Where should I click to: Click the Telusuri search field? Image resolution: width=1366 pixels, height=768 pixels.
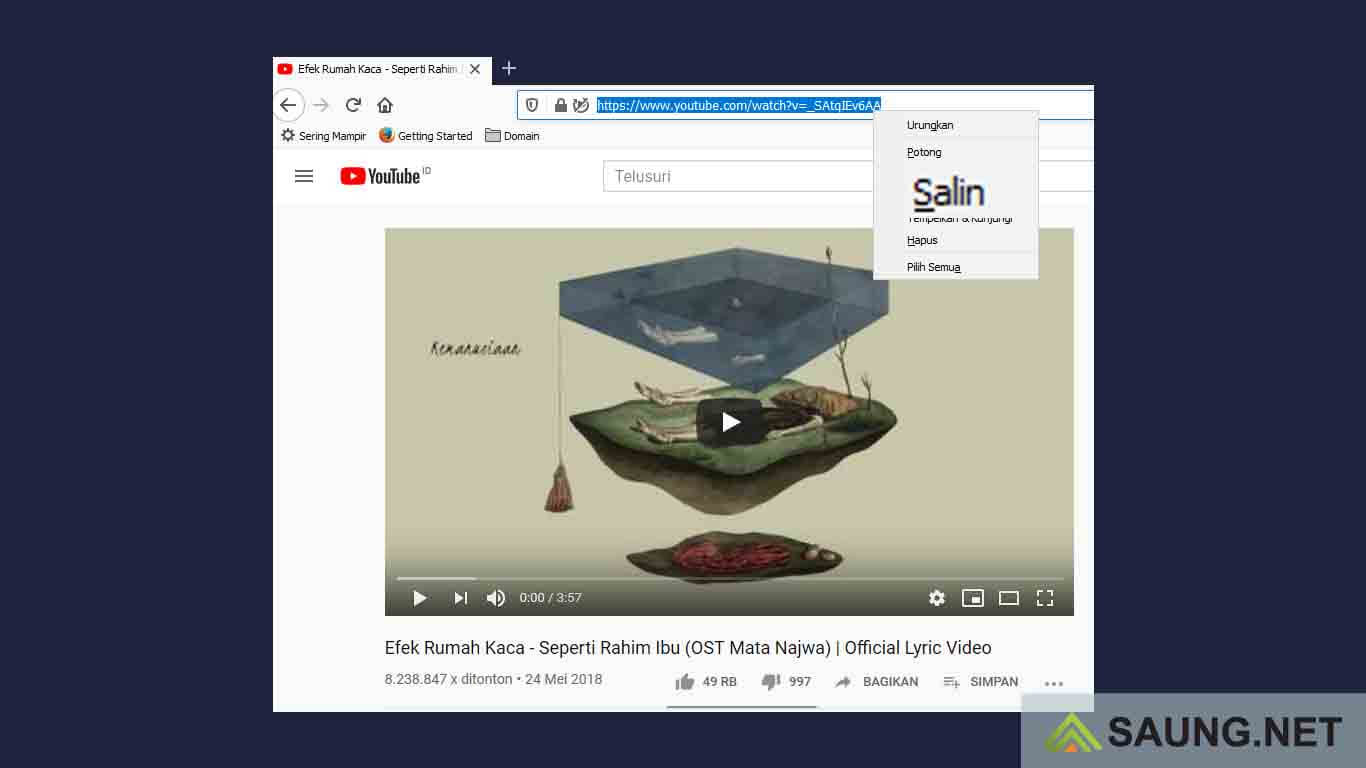click(738, 176)
